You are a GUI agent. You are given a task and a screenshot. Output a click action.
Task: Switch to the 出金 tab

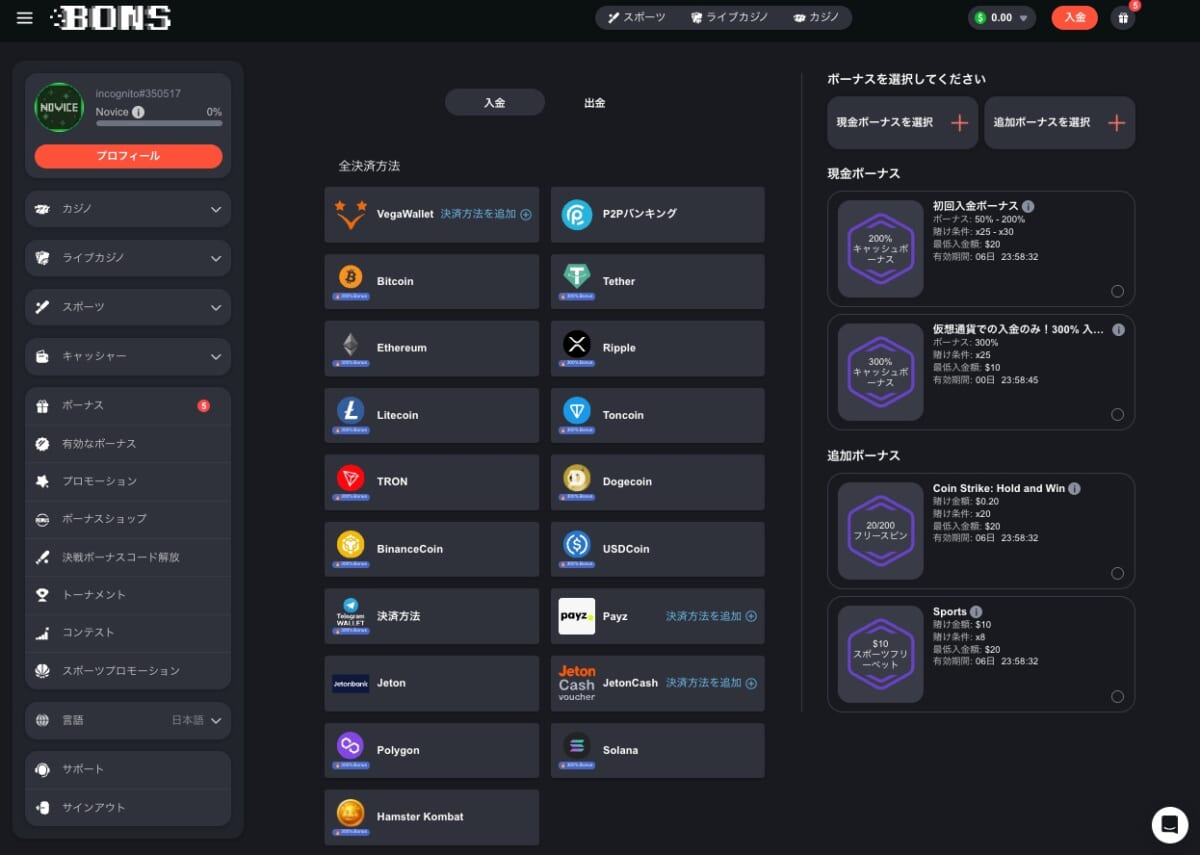point(595,102)
